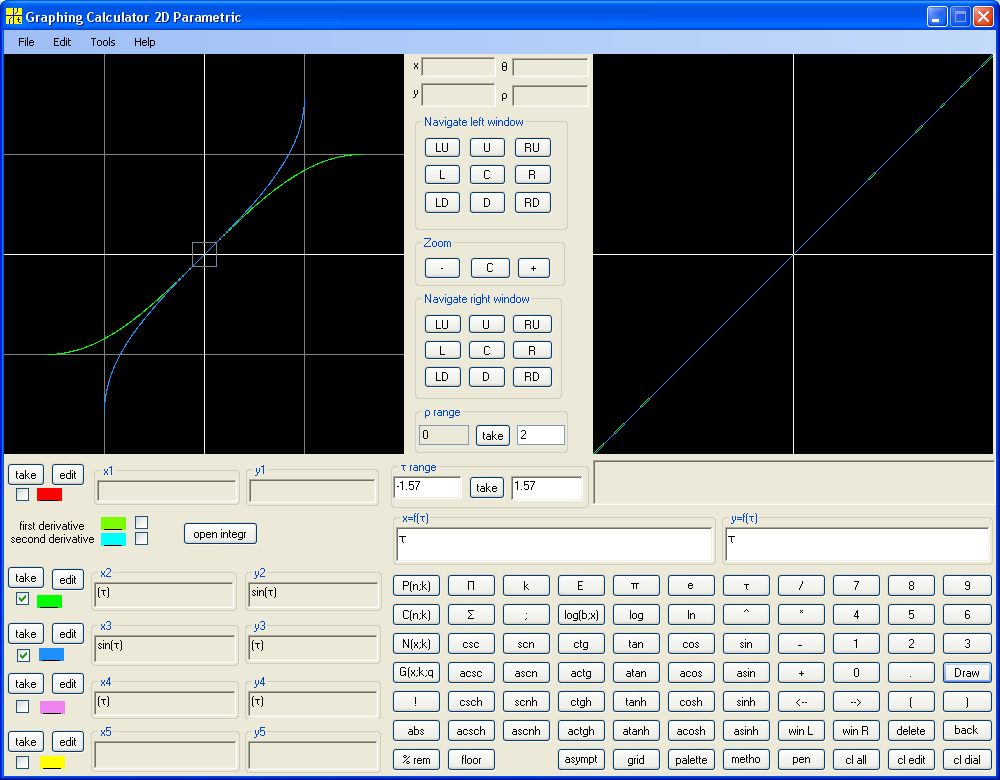The height and width of the screenshot is (780, 1000).
Task: Click the Draw button
Action: tap(967, 673)
